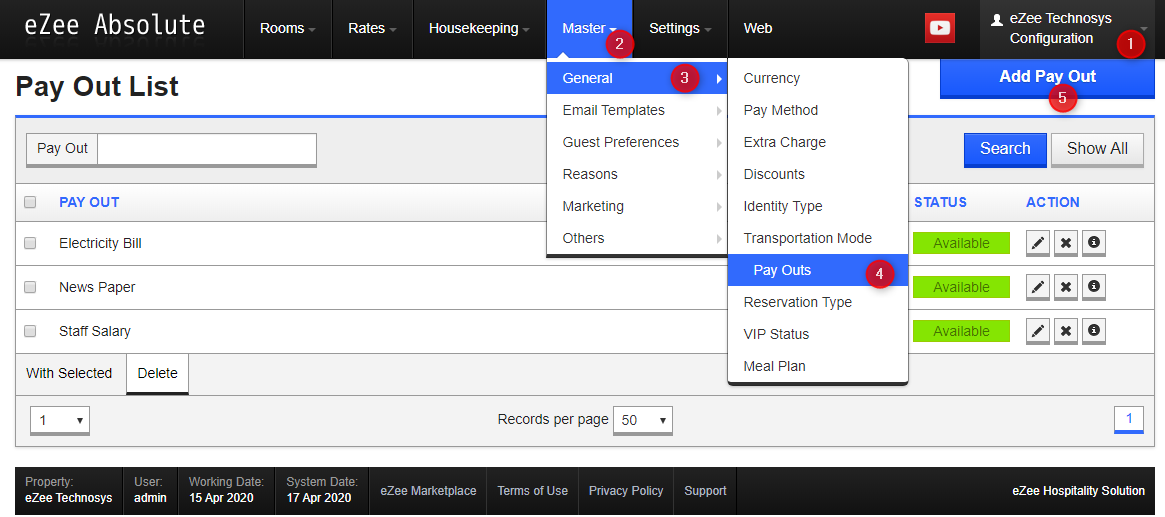Sort by PAY OUT column header

point(89,202)
